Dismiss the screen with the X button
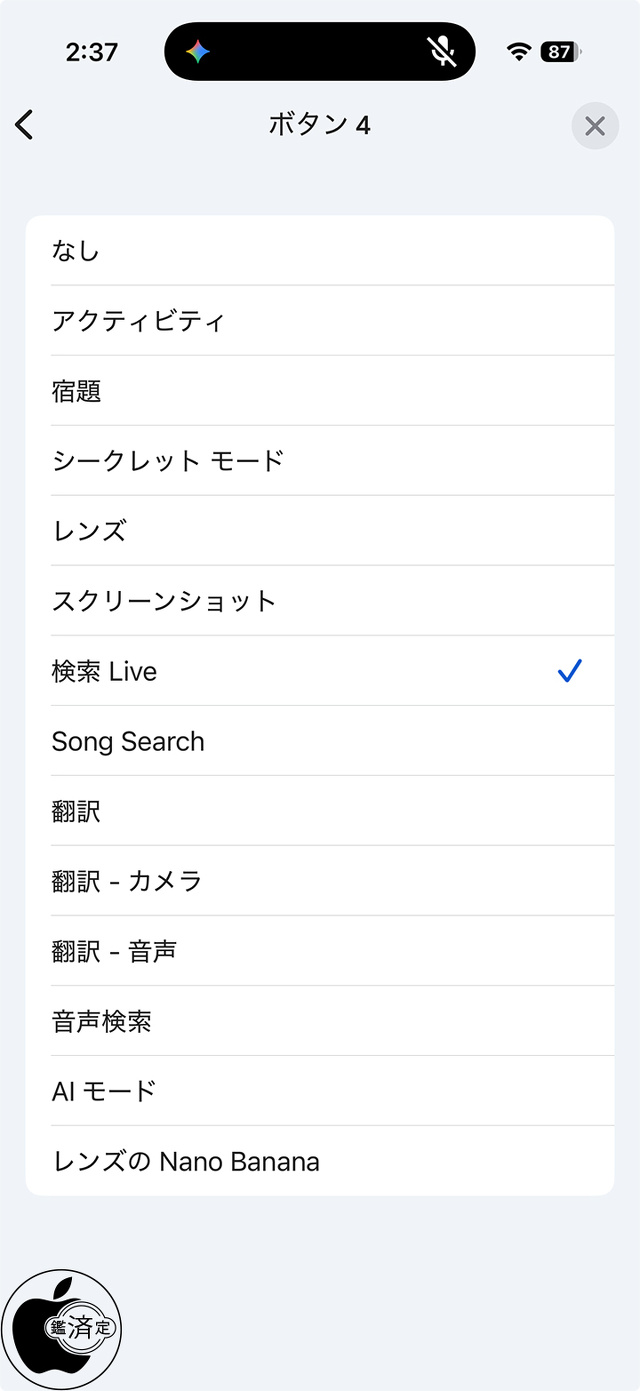 click(x=595, y=126)
